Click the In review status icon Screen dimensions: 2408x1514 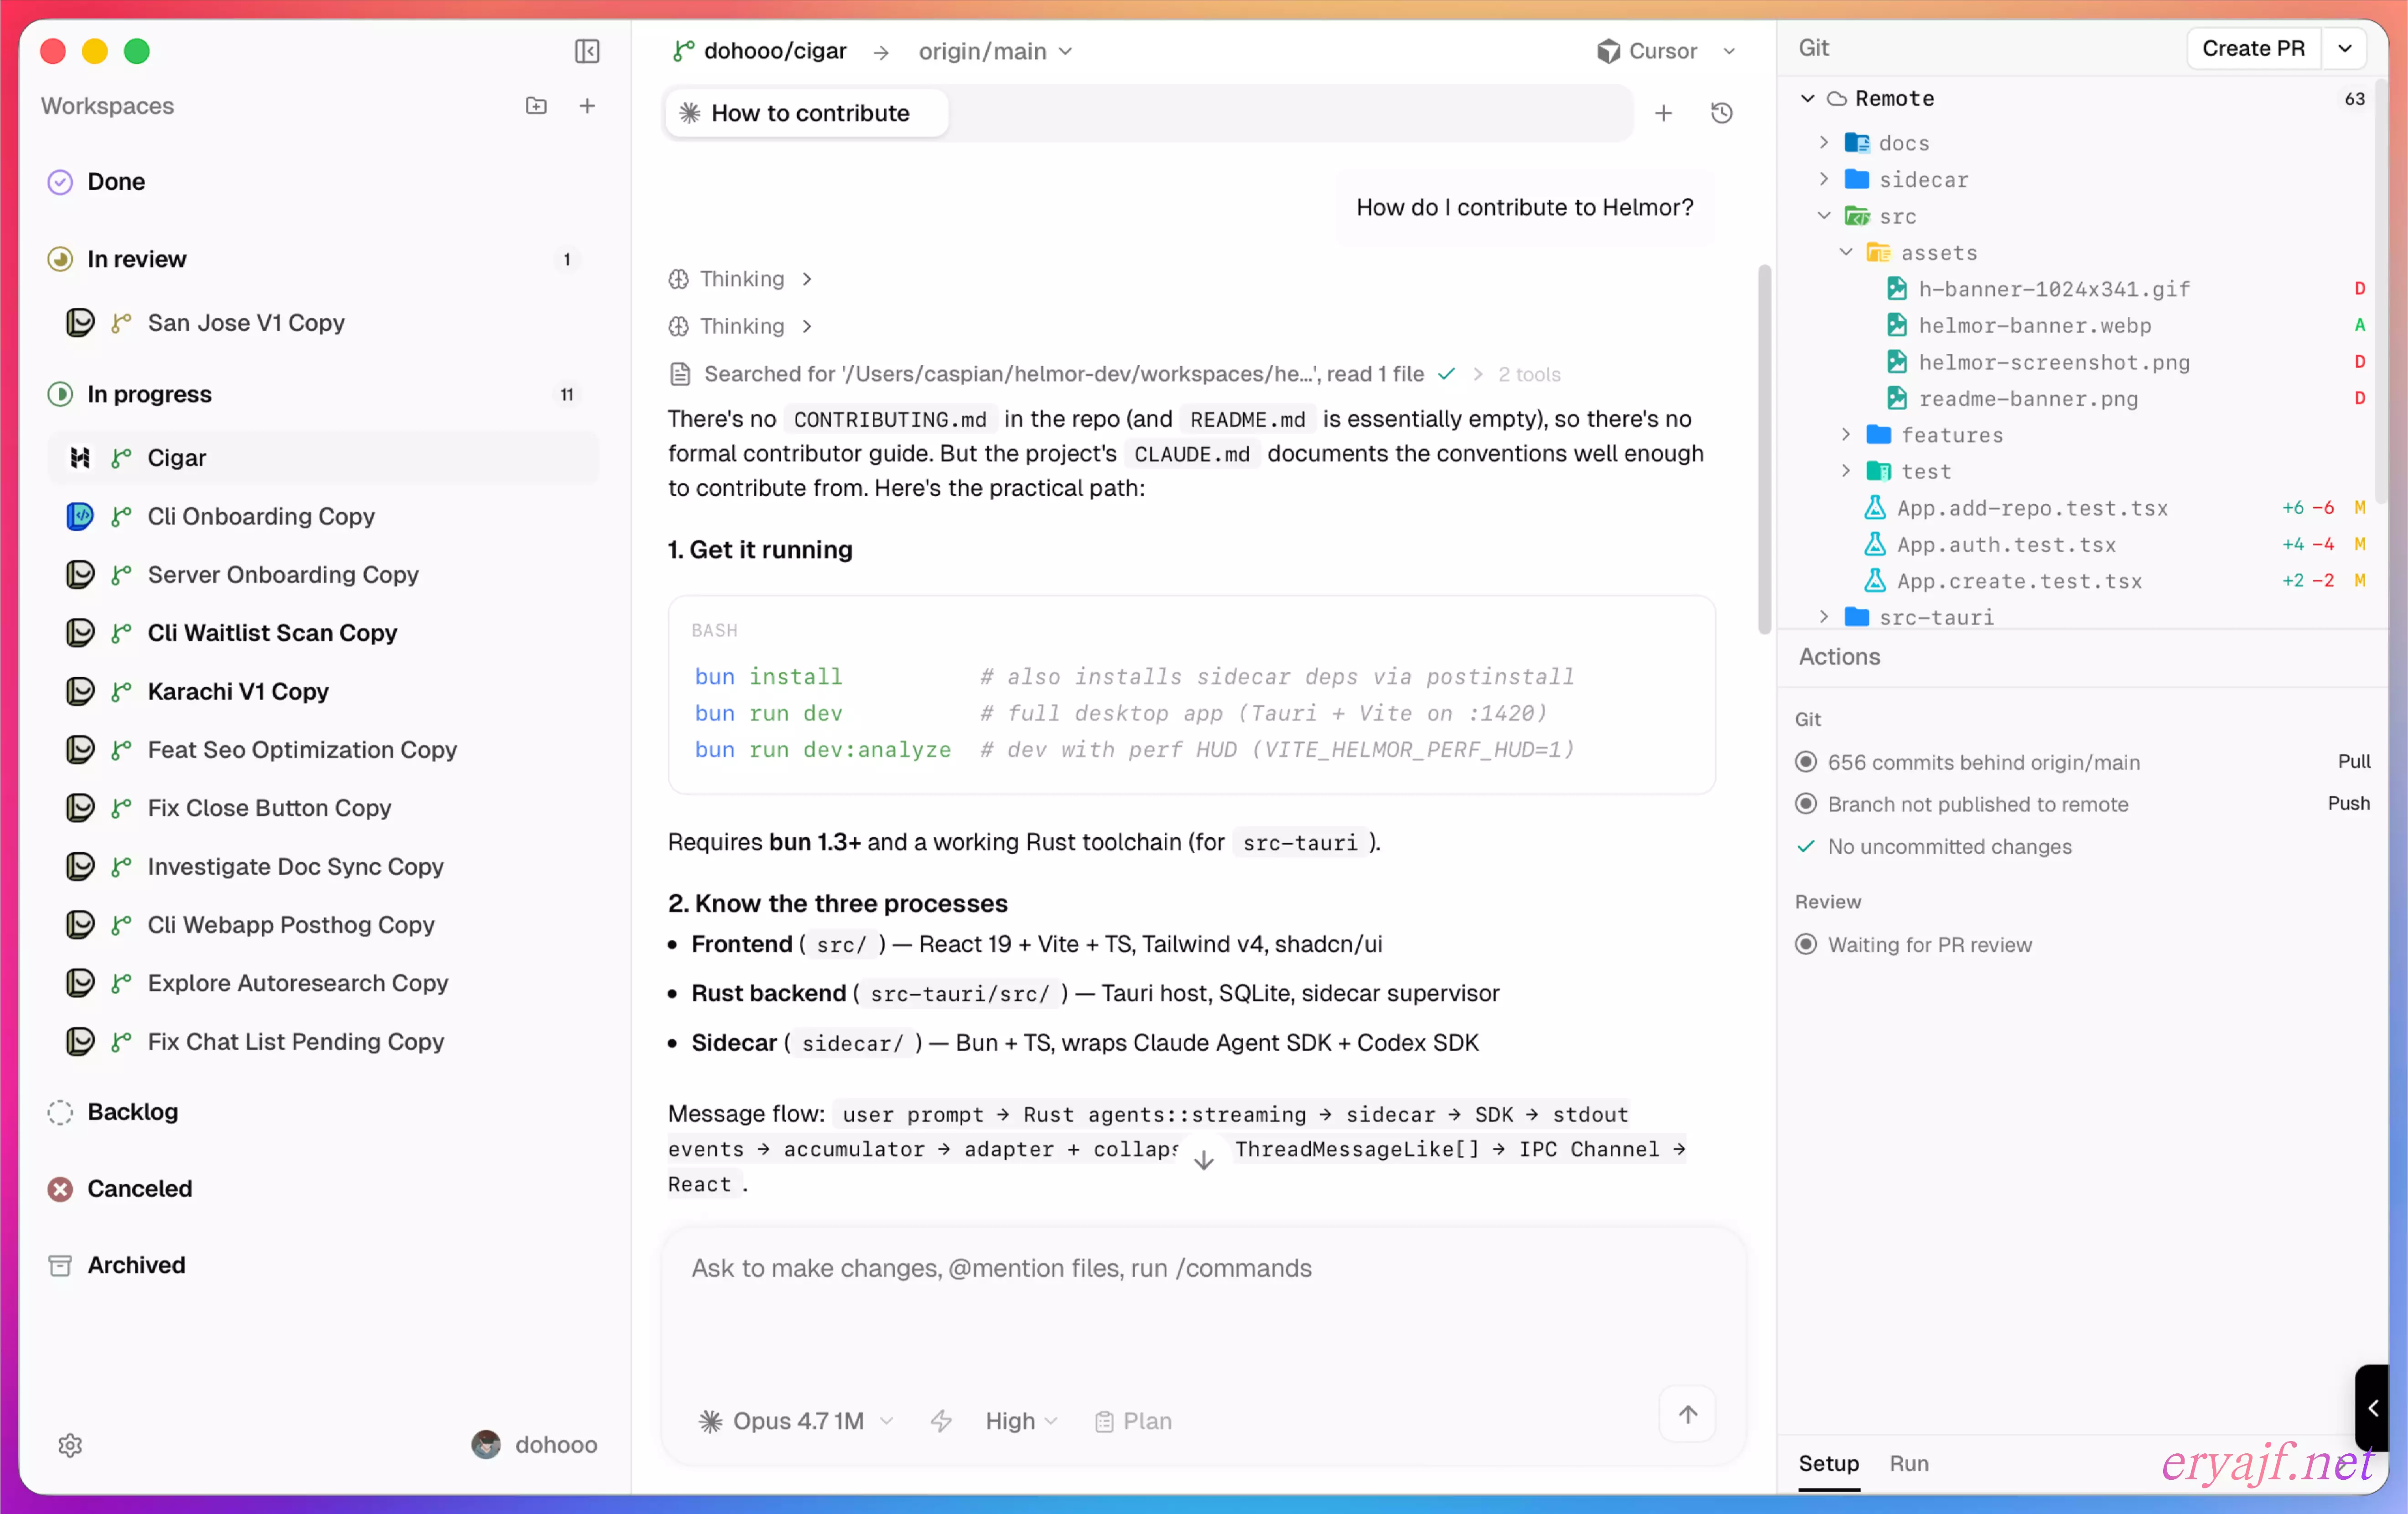coord(60,259)
